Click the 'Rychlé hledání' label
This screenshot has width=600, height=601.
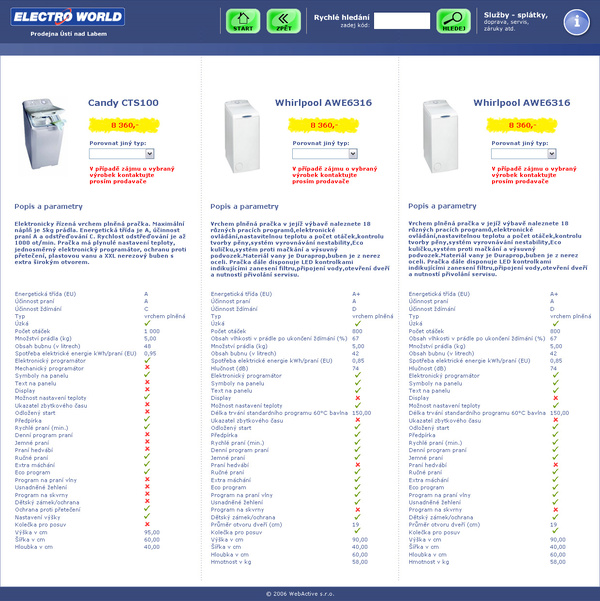click(x=342, y=18)
